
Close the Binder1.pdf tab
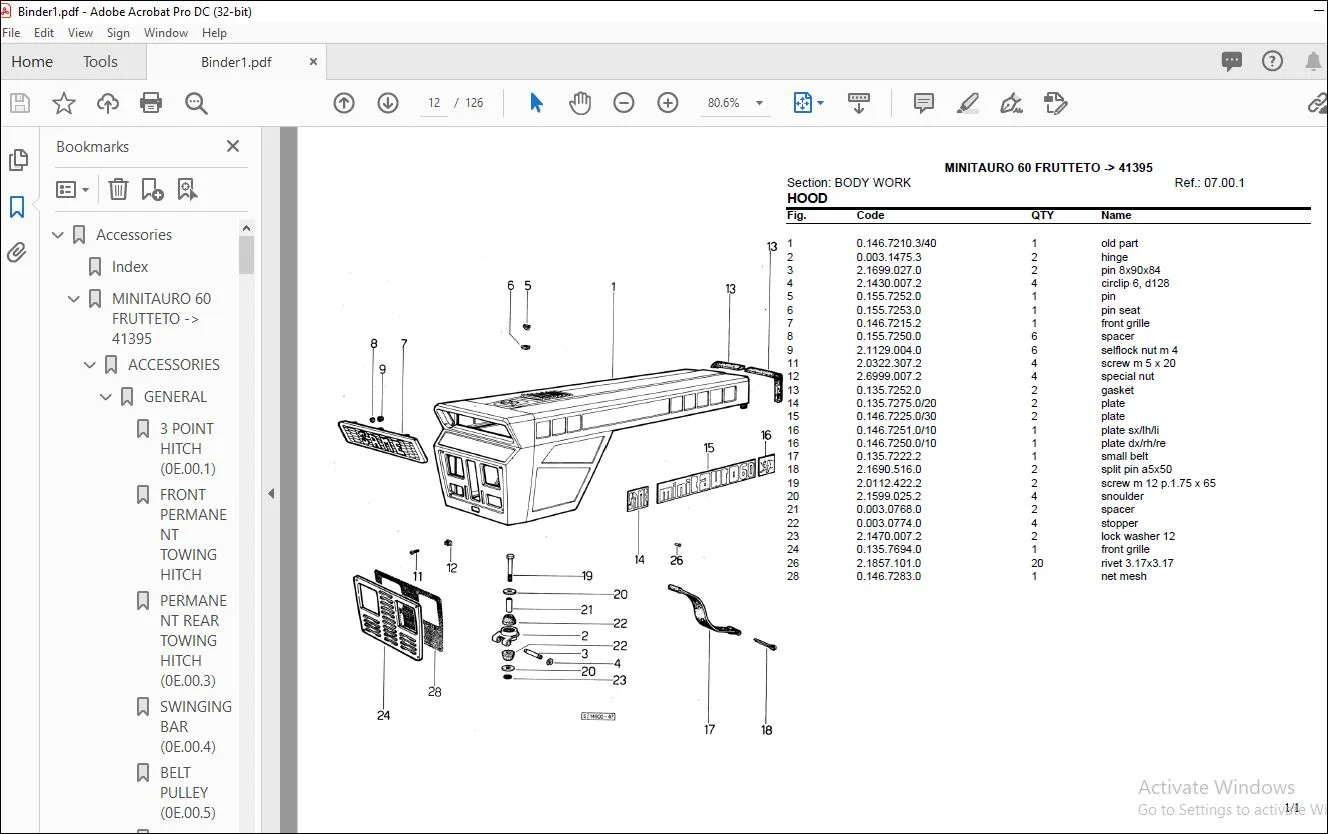tap(313, 62)
